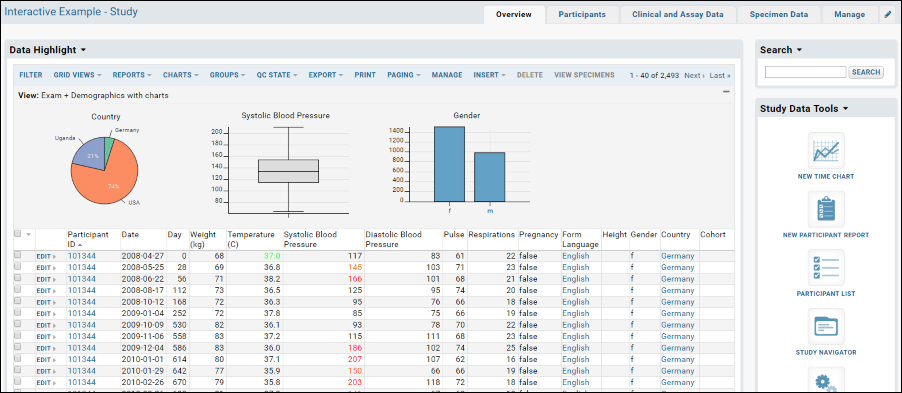Switch to the Participants tab
This screenshot has width=902, height=393.
582,14
